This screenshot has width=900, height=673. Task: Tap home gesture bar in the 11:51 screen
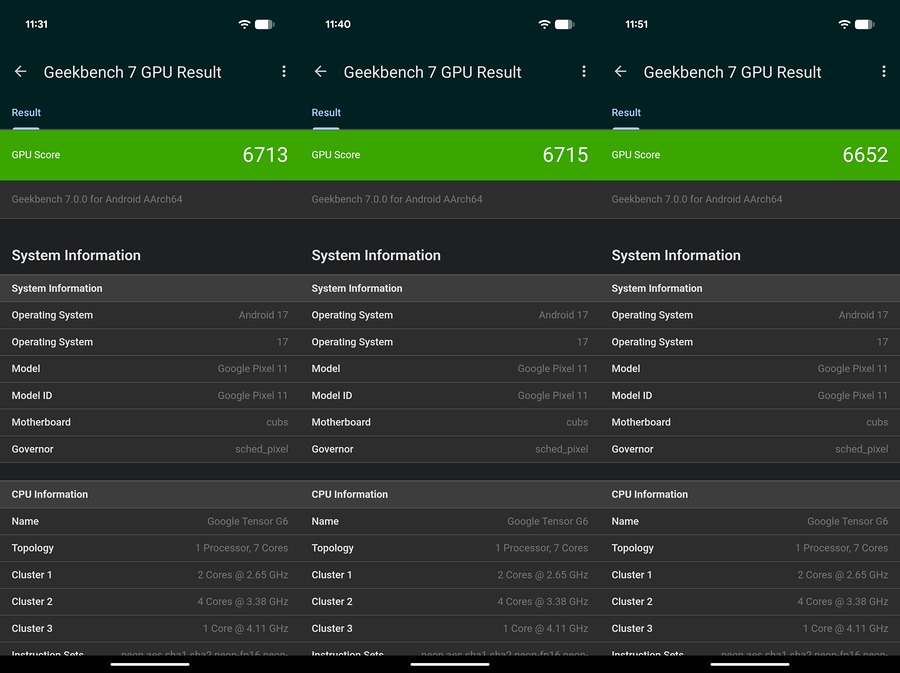coord(750,664)
